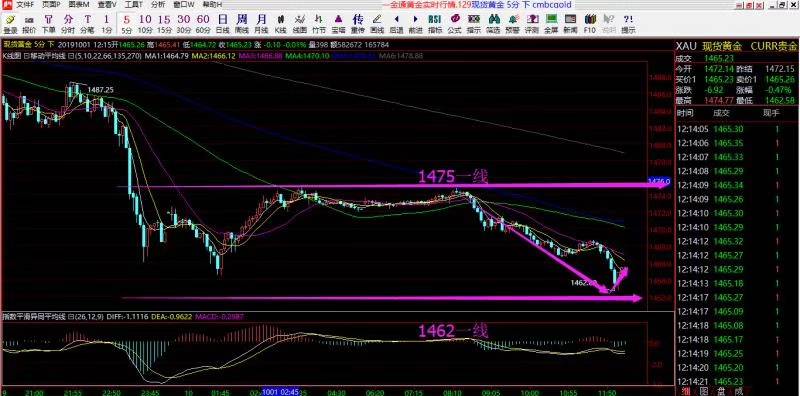This screenshot has width=800, height=396.
Task: Click the 后退 back arrow icon
Action: pos(396,23)
